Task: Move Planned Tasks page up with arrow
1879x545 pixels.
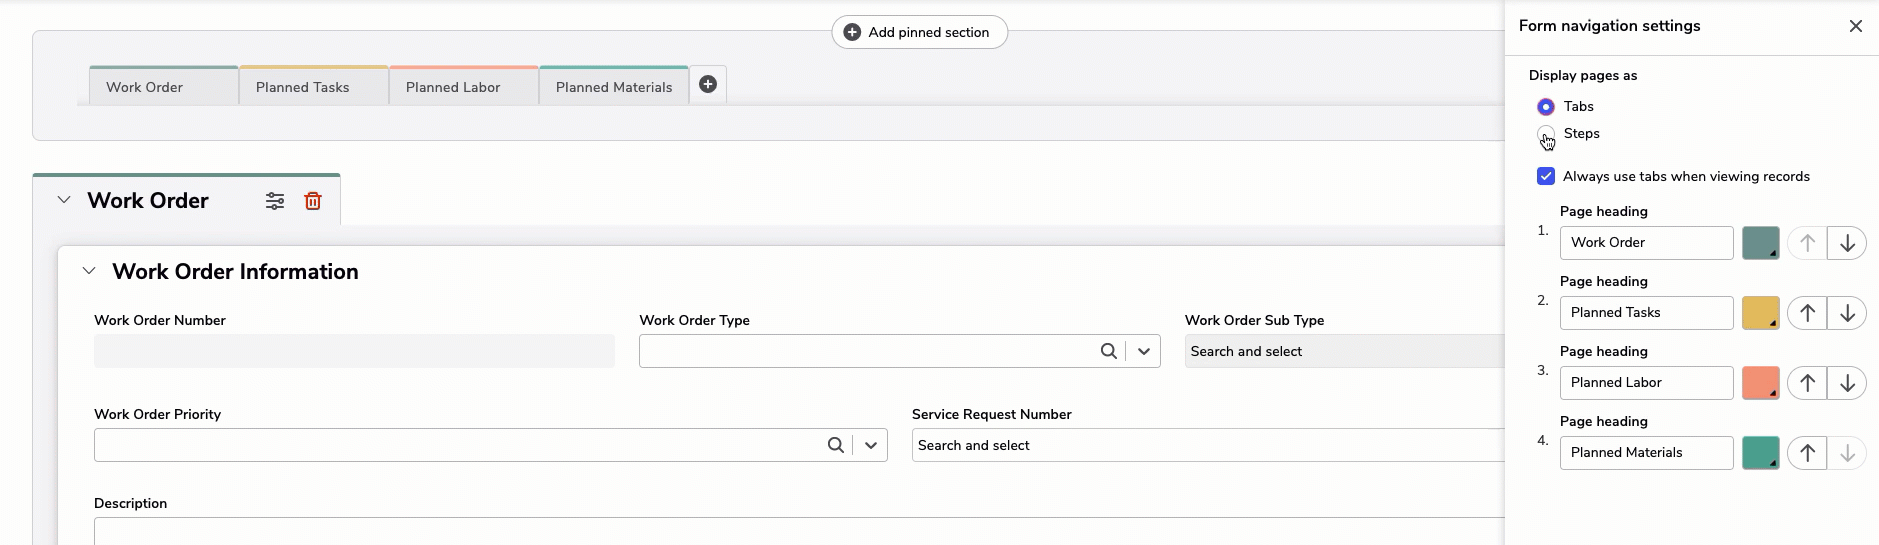Action: (x=1807, y=313)
